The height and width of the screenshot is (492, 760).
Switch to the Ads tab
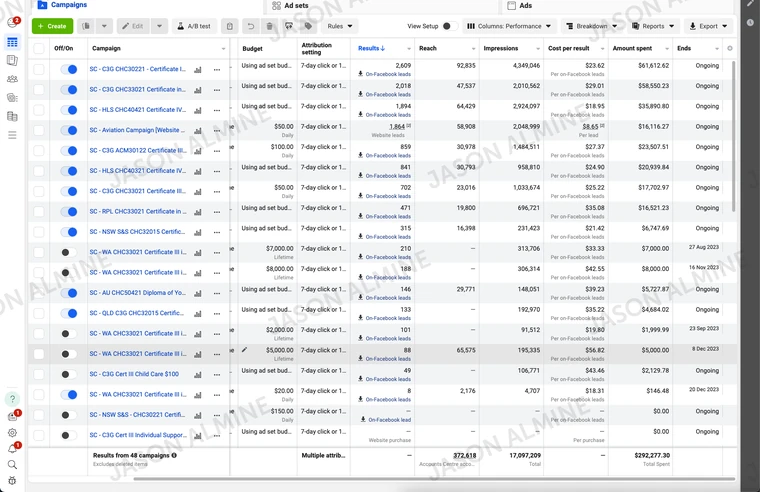pyautogui.click(x=520, y=5)
